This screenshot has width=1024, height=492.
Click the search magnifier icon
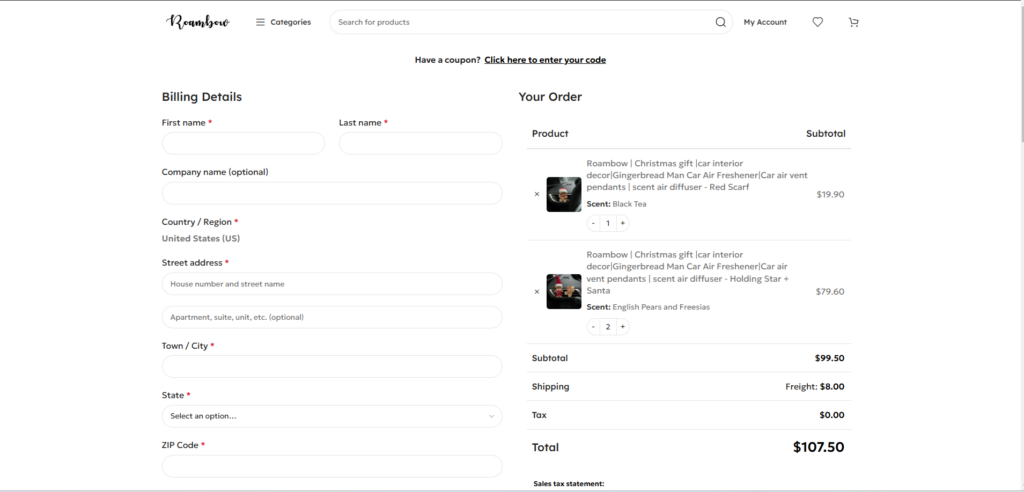pos(720,22)
